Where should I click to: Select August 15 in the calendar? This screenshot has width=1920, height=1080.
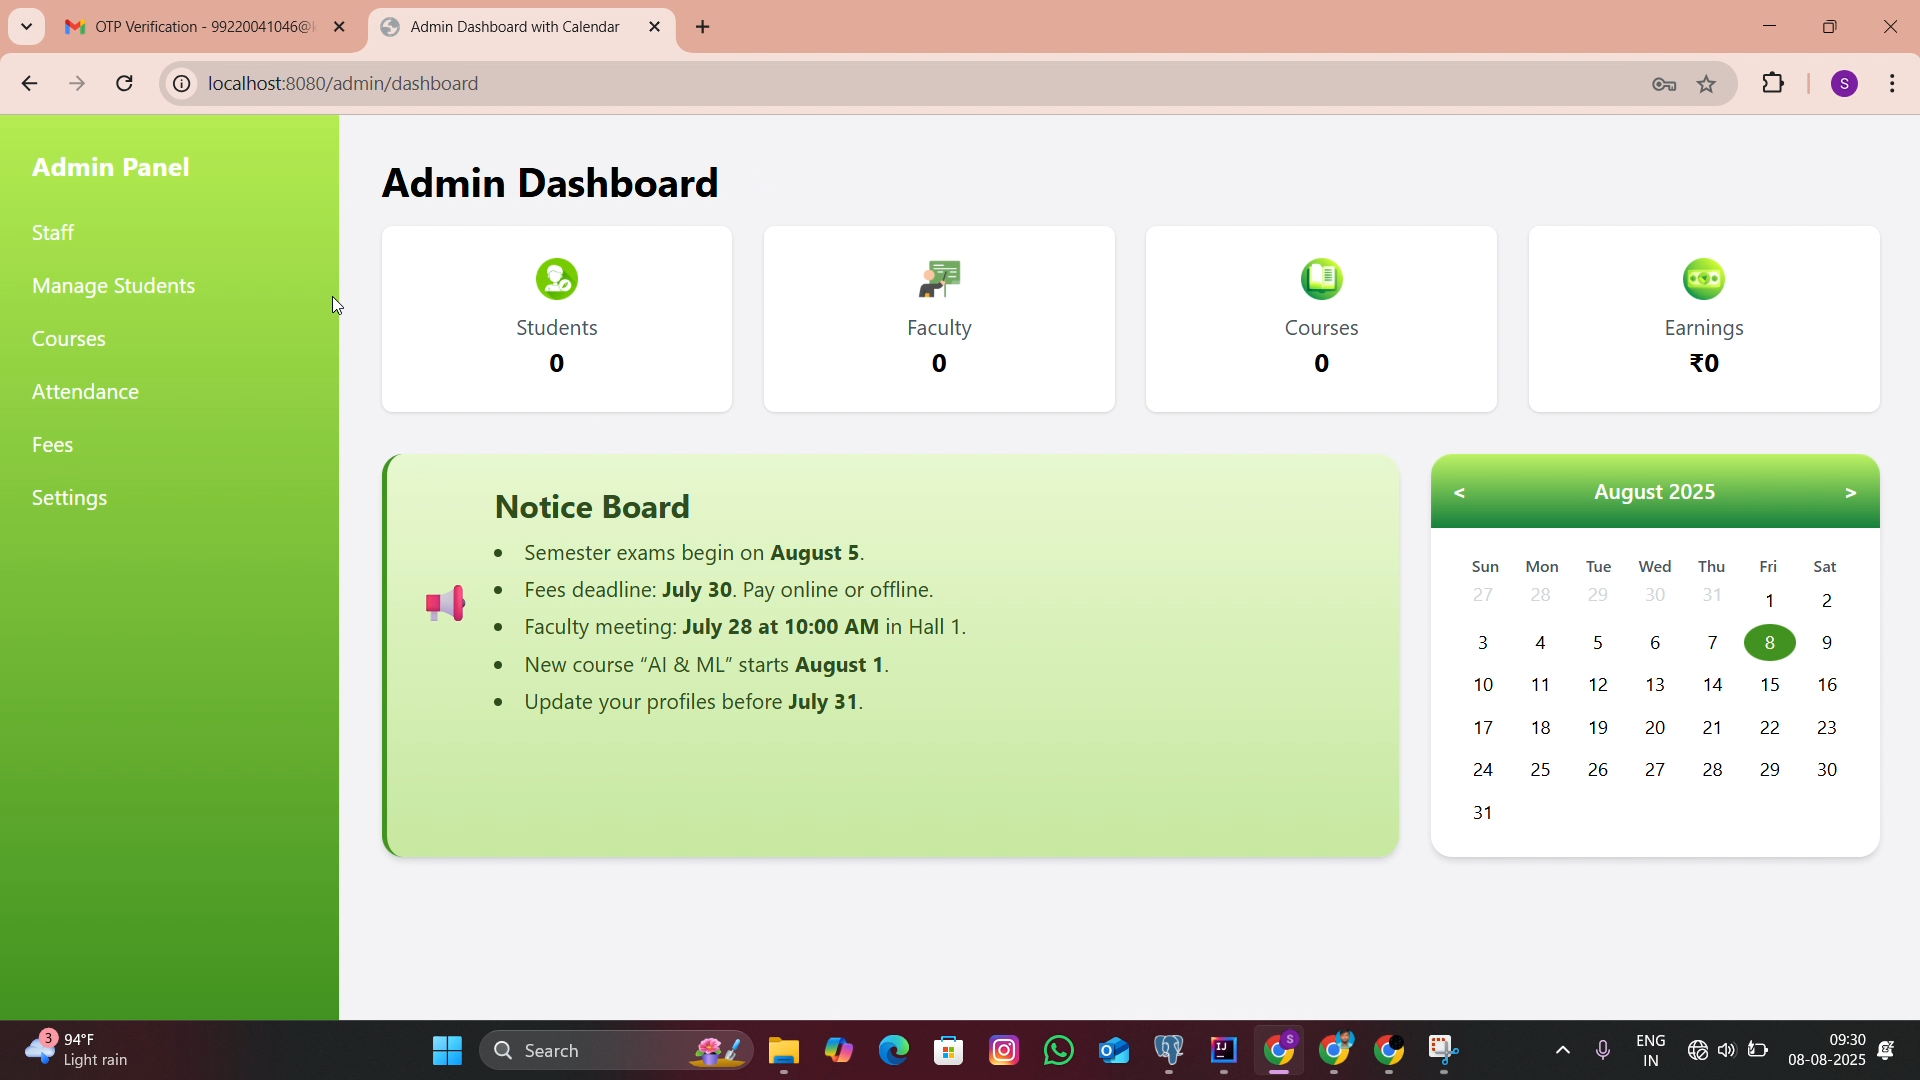tap(1770, 686)
